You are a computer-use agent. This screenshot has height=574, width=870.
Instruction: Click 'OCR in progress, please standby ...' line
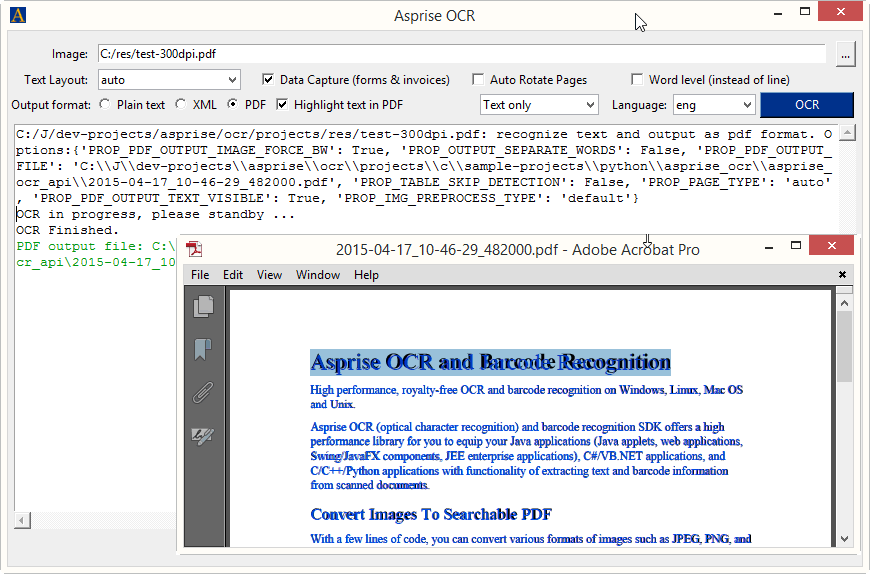point(155,214)
